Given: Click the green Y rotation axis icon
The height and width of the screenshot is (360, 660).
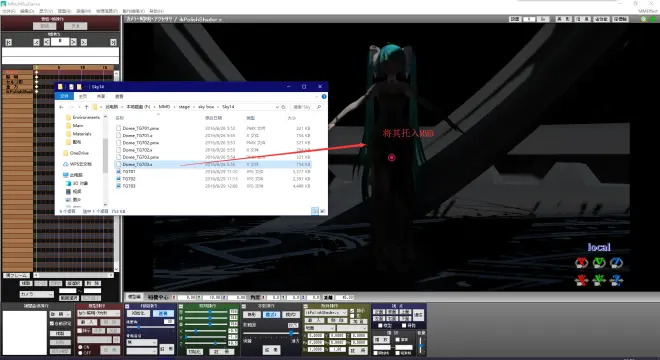Looking at the screenshot, I should [599, 263].
